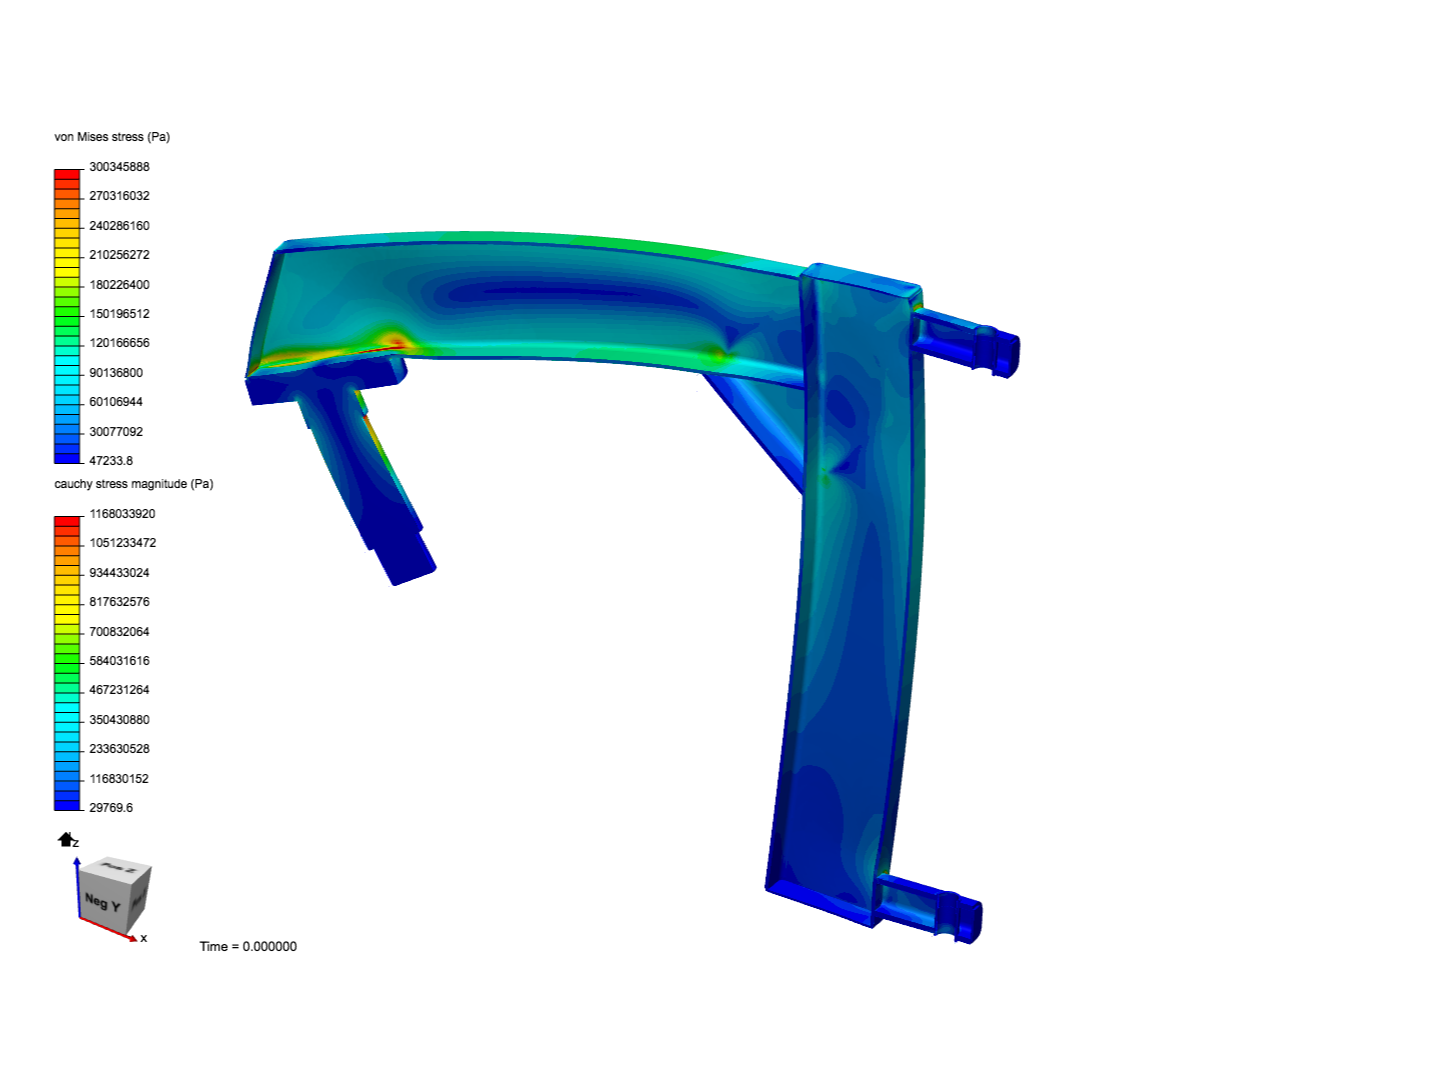Viewport: 1440px width, 1080px height.
Task: Click the 120166656 legend value
Action: pyautogui.click(x=119, y=343)
